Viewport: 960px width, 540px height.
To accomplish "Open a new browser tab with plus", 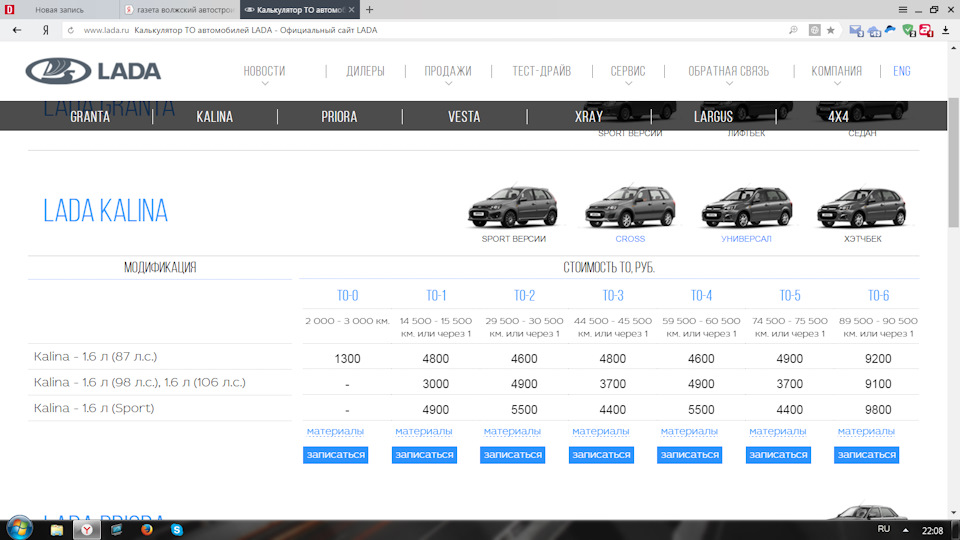I will 369,10.
